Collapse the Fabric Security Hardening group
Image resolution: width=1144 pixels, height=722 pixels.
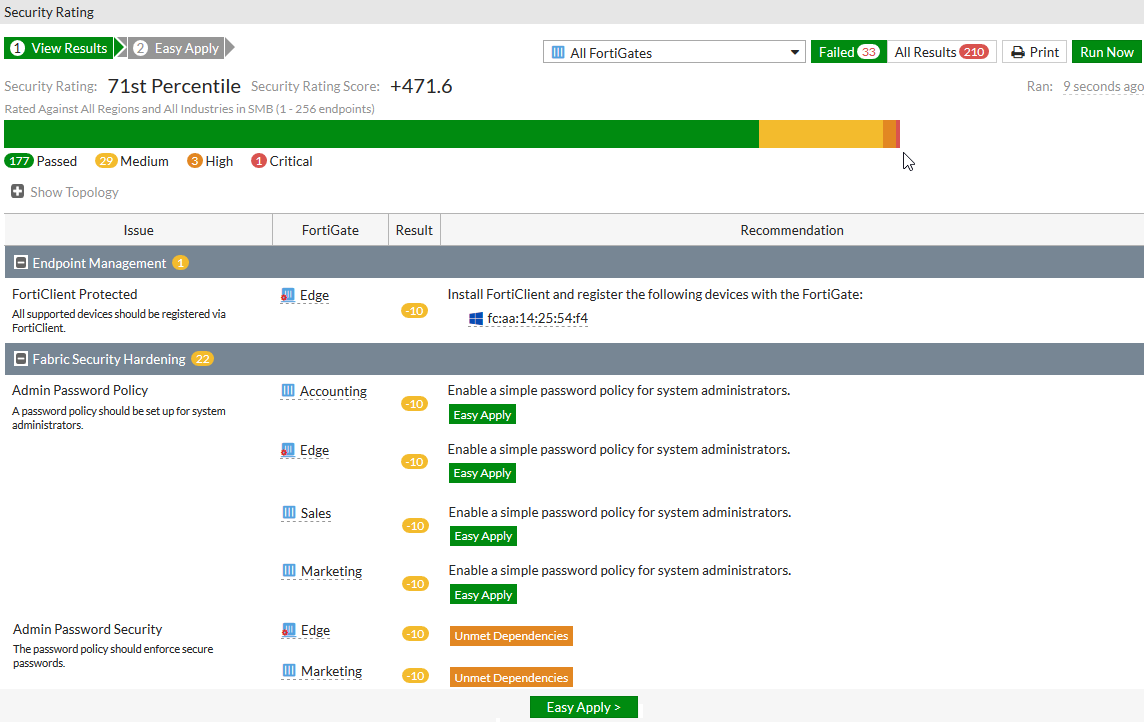(x=21, y=359)
